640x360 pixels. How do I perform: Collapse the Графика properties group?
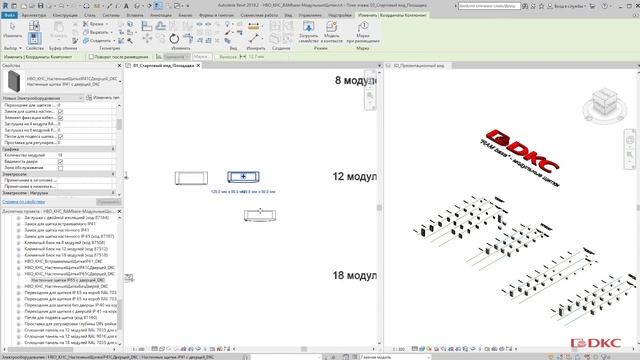pyautogui.click(x=113, y=149)
